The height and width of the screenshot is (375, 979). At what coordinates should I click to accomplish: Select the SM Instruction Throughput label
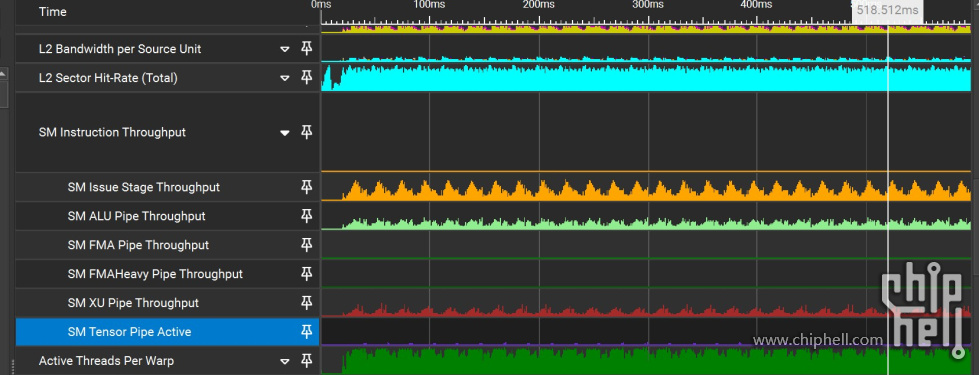112,132
